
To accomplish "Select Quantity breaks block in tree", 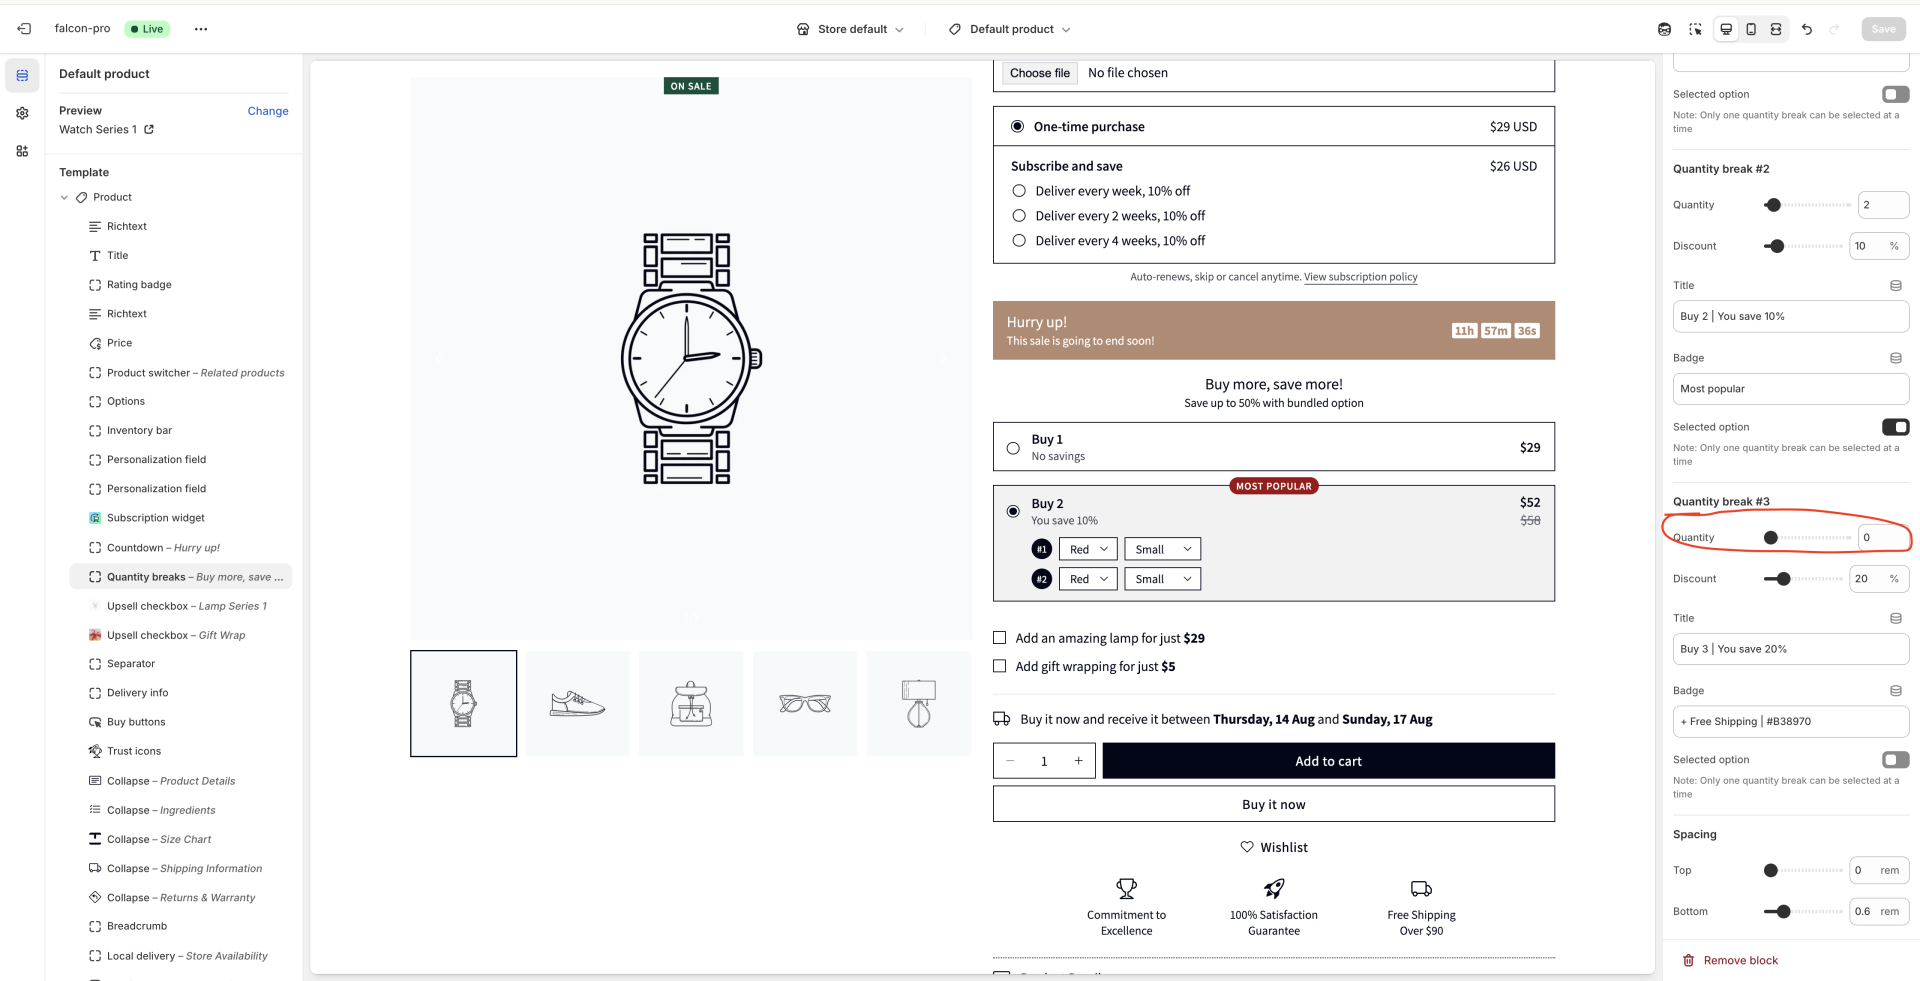I will (x=181, y=577).
